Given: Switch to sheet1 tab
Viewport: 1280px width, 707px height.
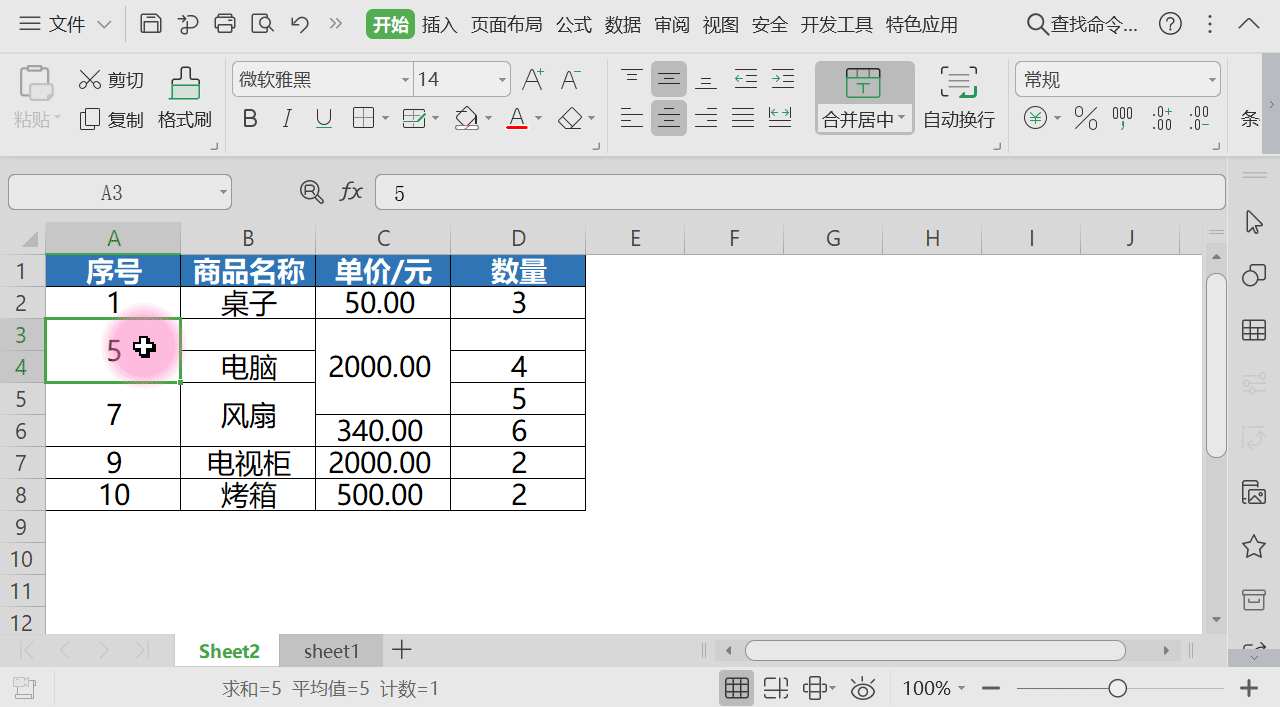Looking at the screenshot, I should coord(330,650).
